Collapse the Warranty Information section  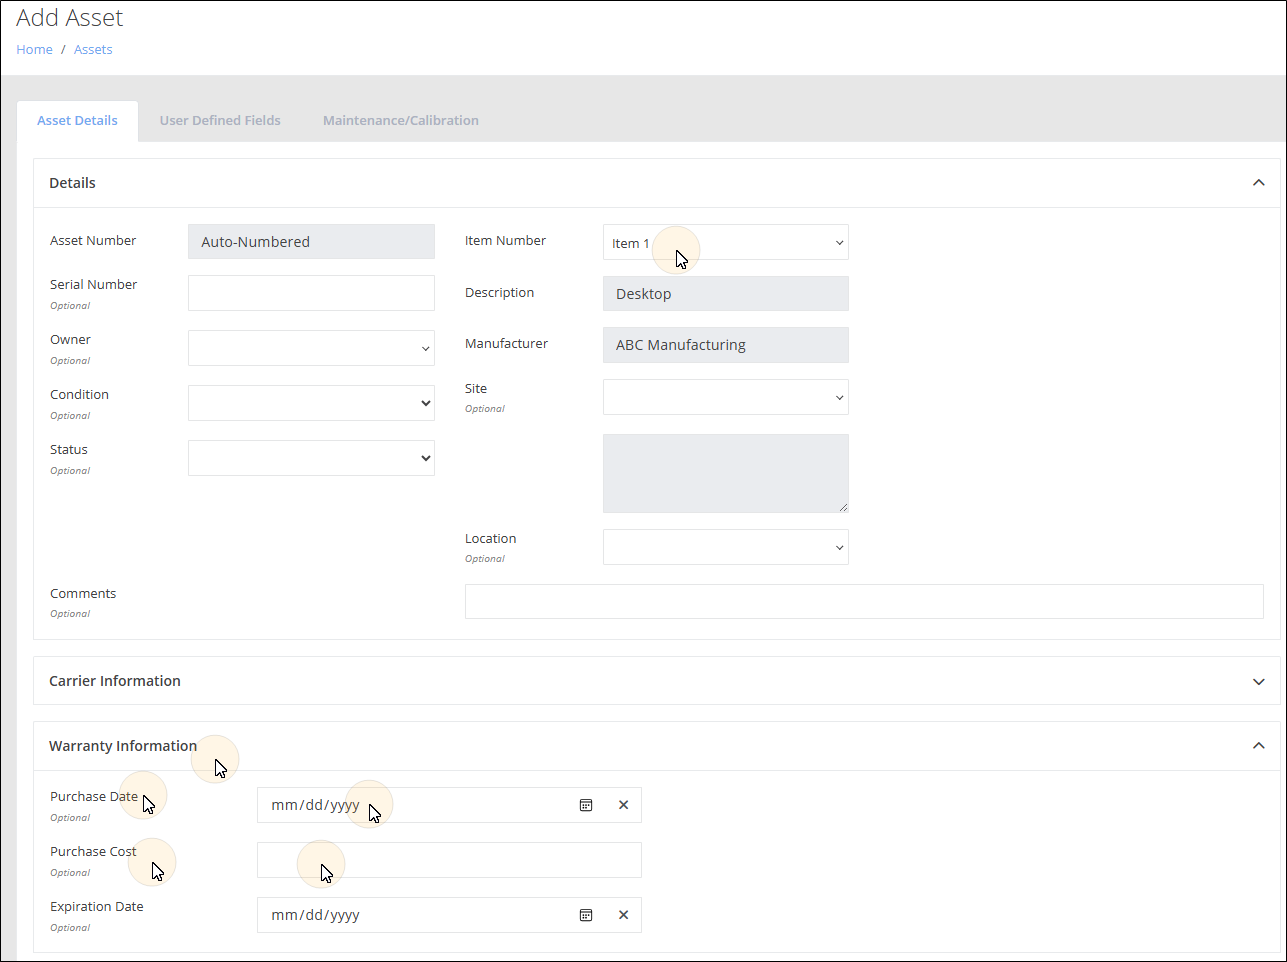[1259, 746]
